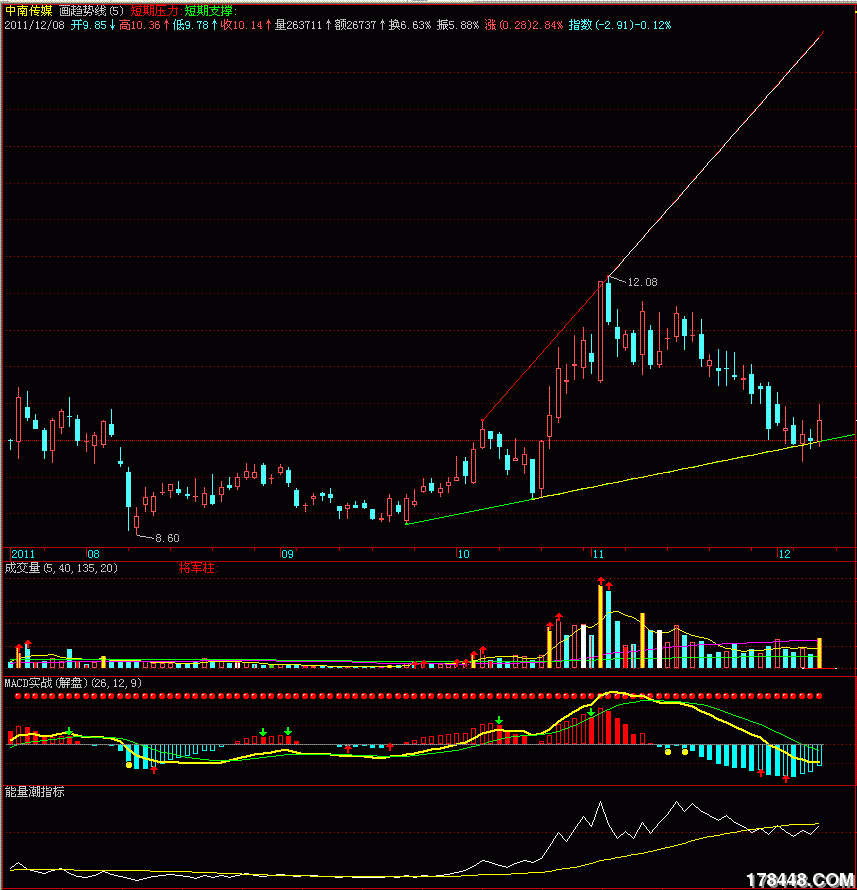The image size is (857, 890).
Task: Click the turnover amount 额26737
Action: [x=355, y=25]
